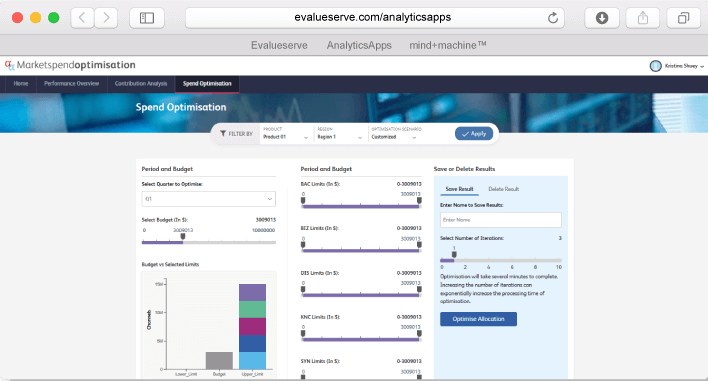Open the Evalueserve bookmark
The image size is (708, 381).
(x=279, y=45)
